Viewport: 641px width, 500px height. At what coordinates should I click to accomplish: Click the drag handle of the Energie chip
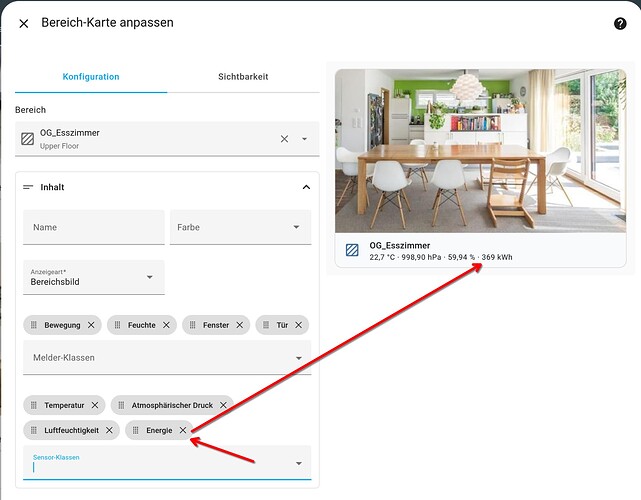click(x=136, y=430)
